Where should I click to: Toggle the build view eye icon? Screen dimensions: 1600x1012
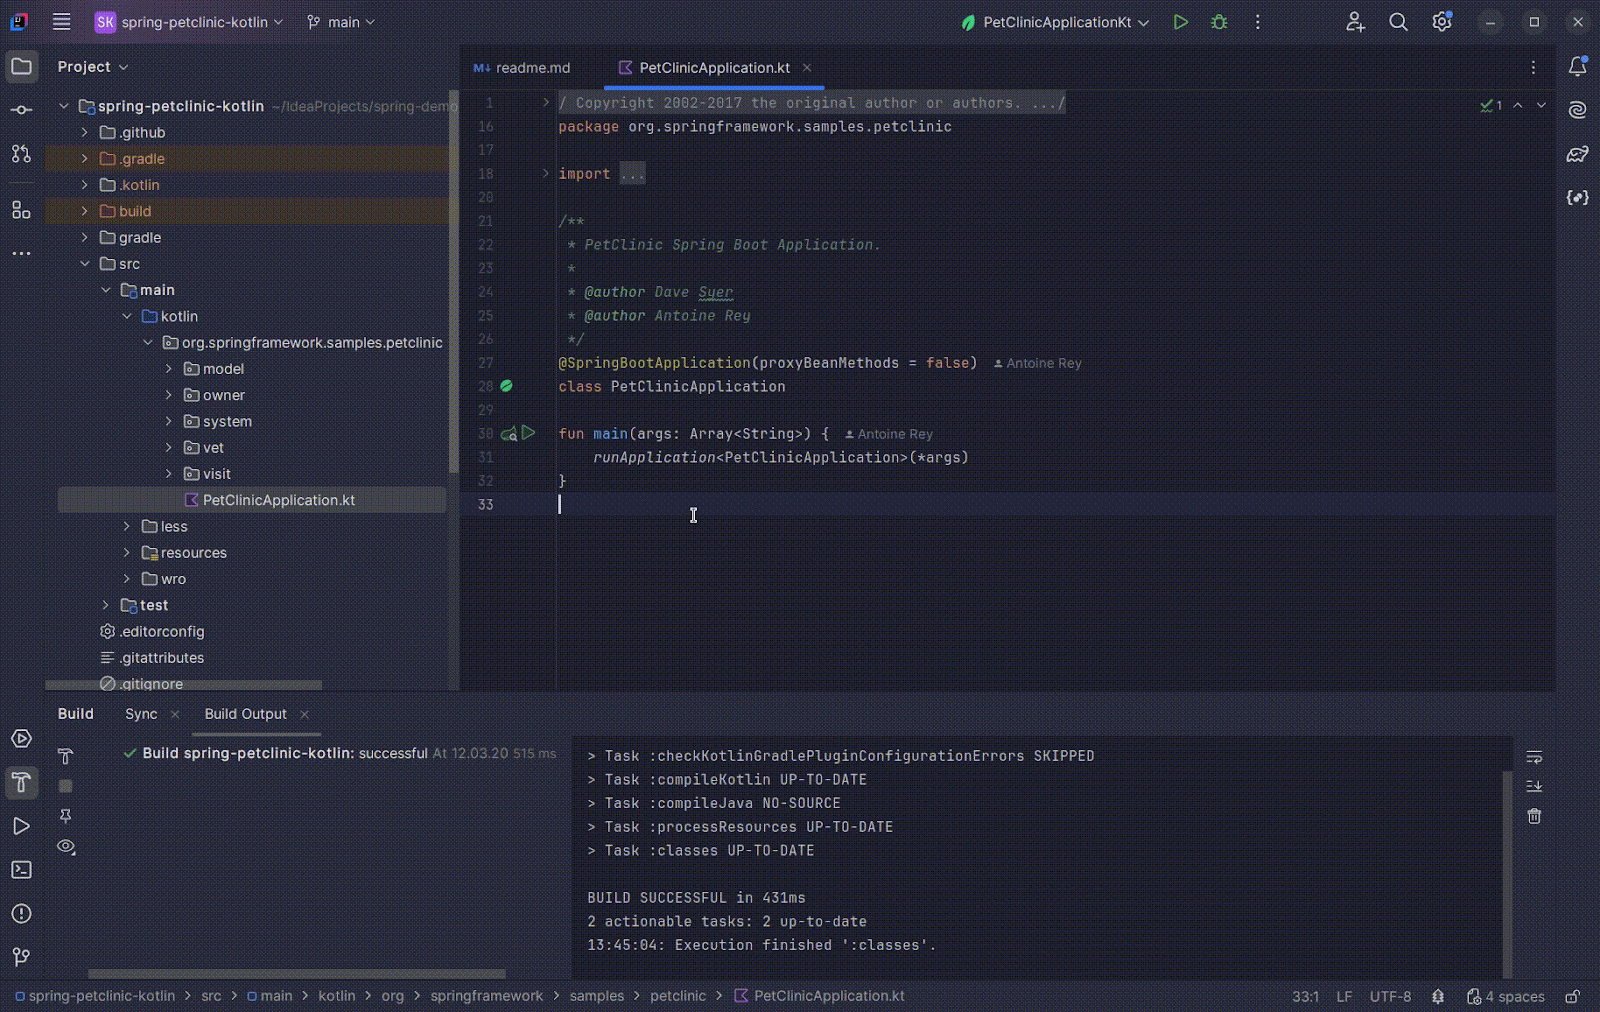(66, 846)
